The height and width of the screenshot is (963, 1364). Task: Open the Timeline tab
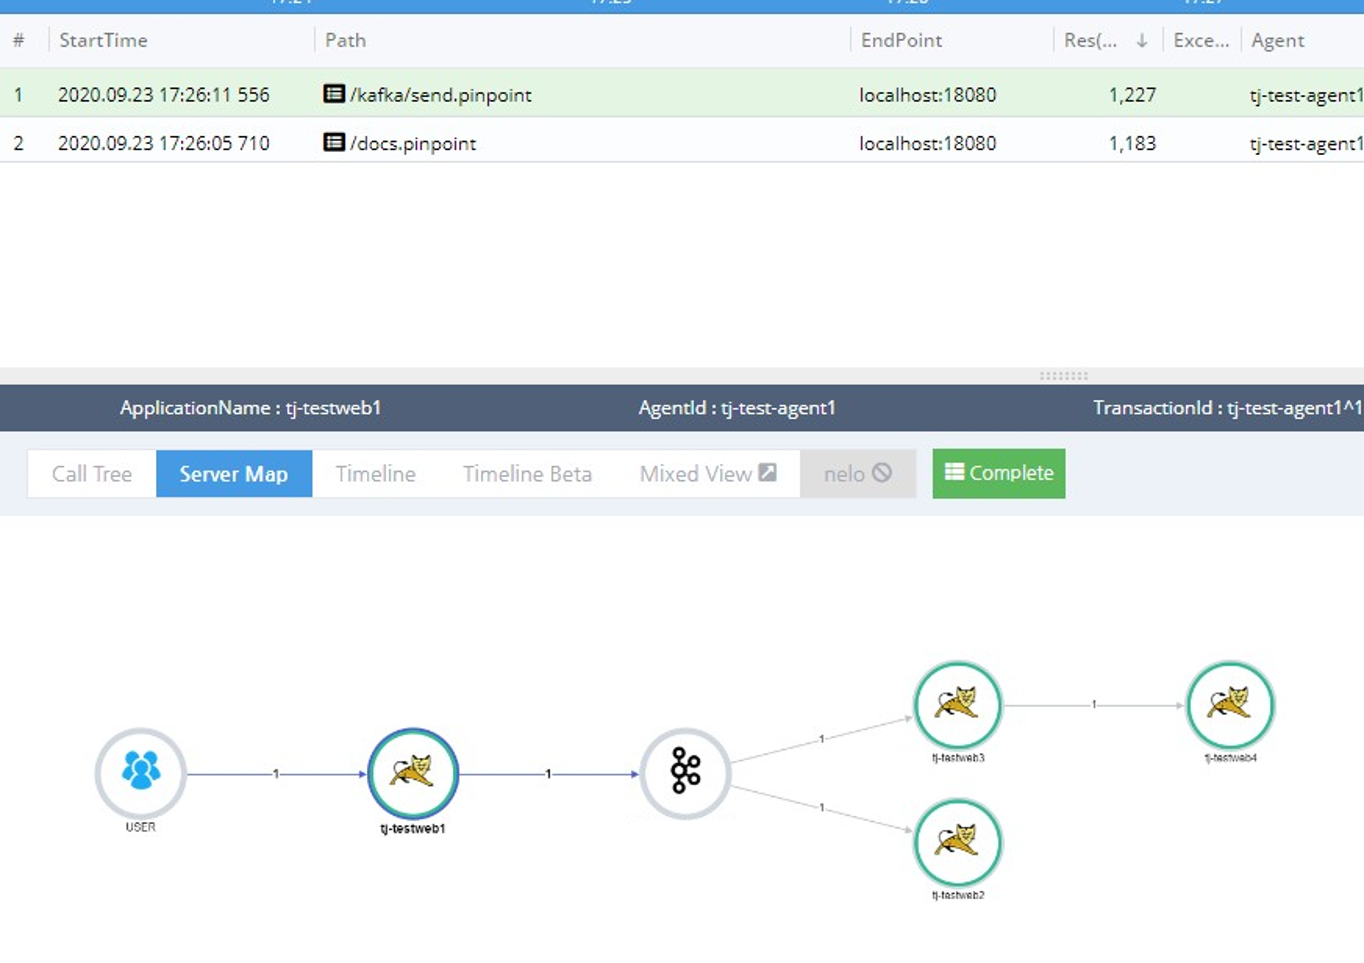pyautogui.click(x=375, y=474)
